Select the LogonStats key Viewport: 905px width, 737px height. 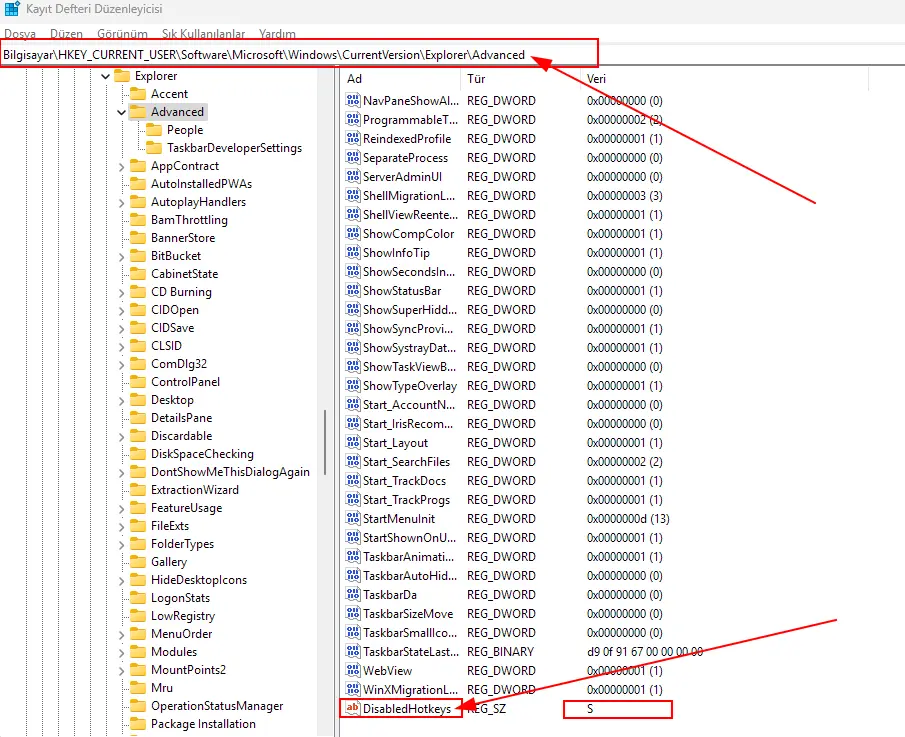point(180,598)
